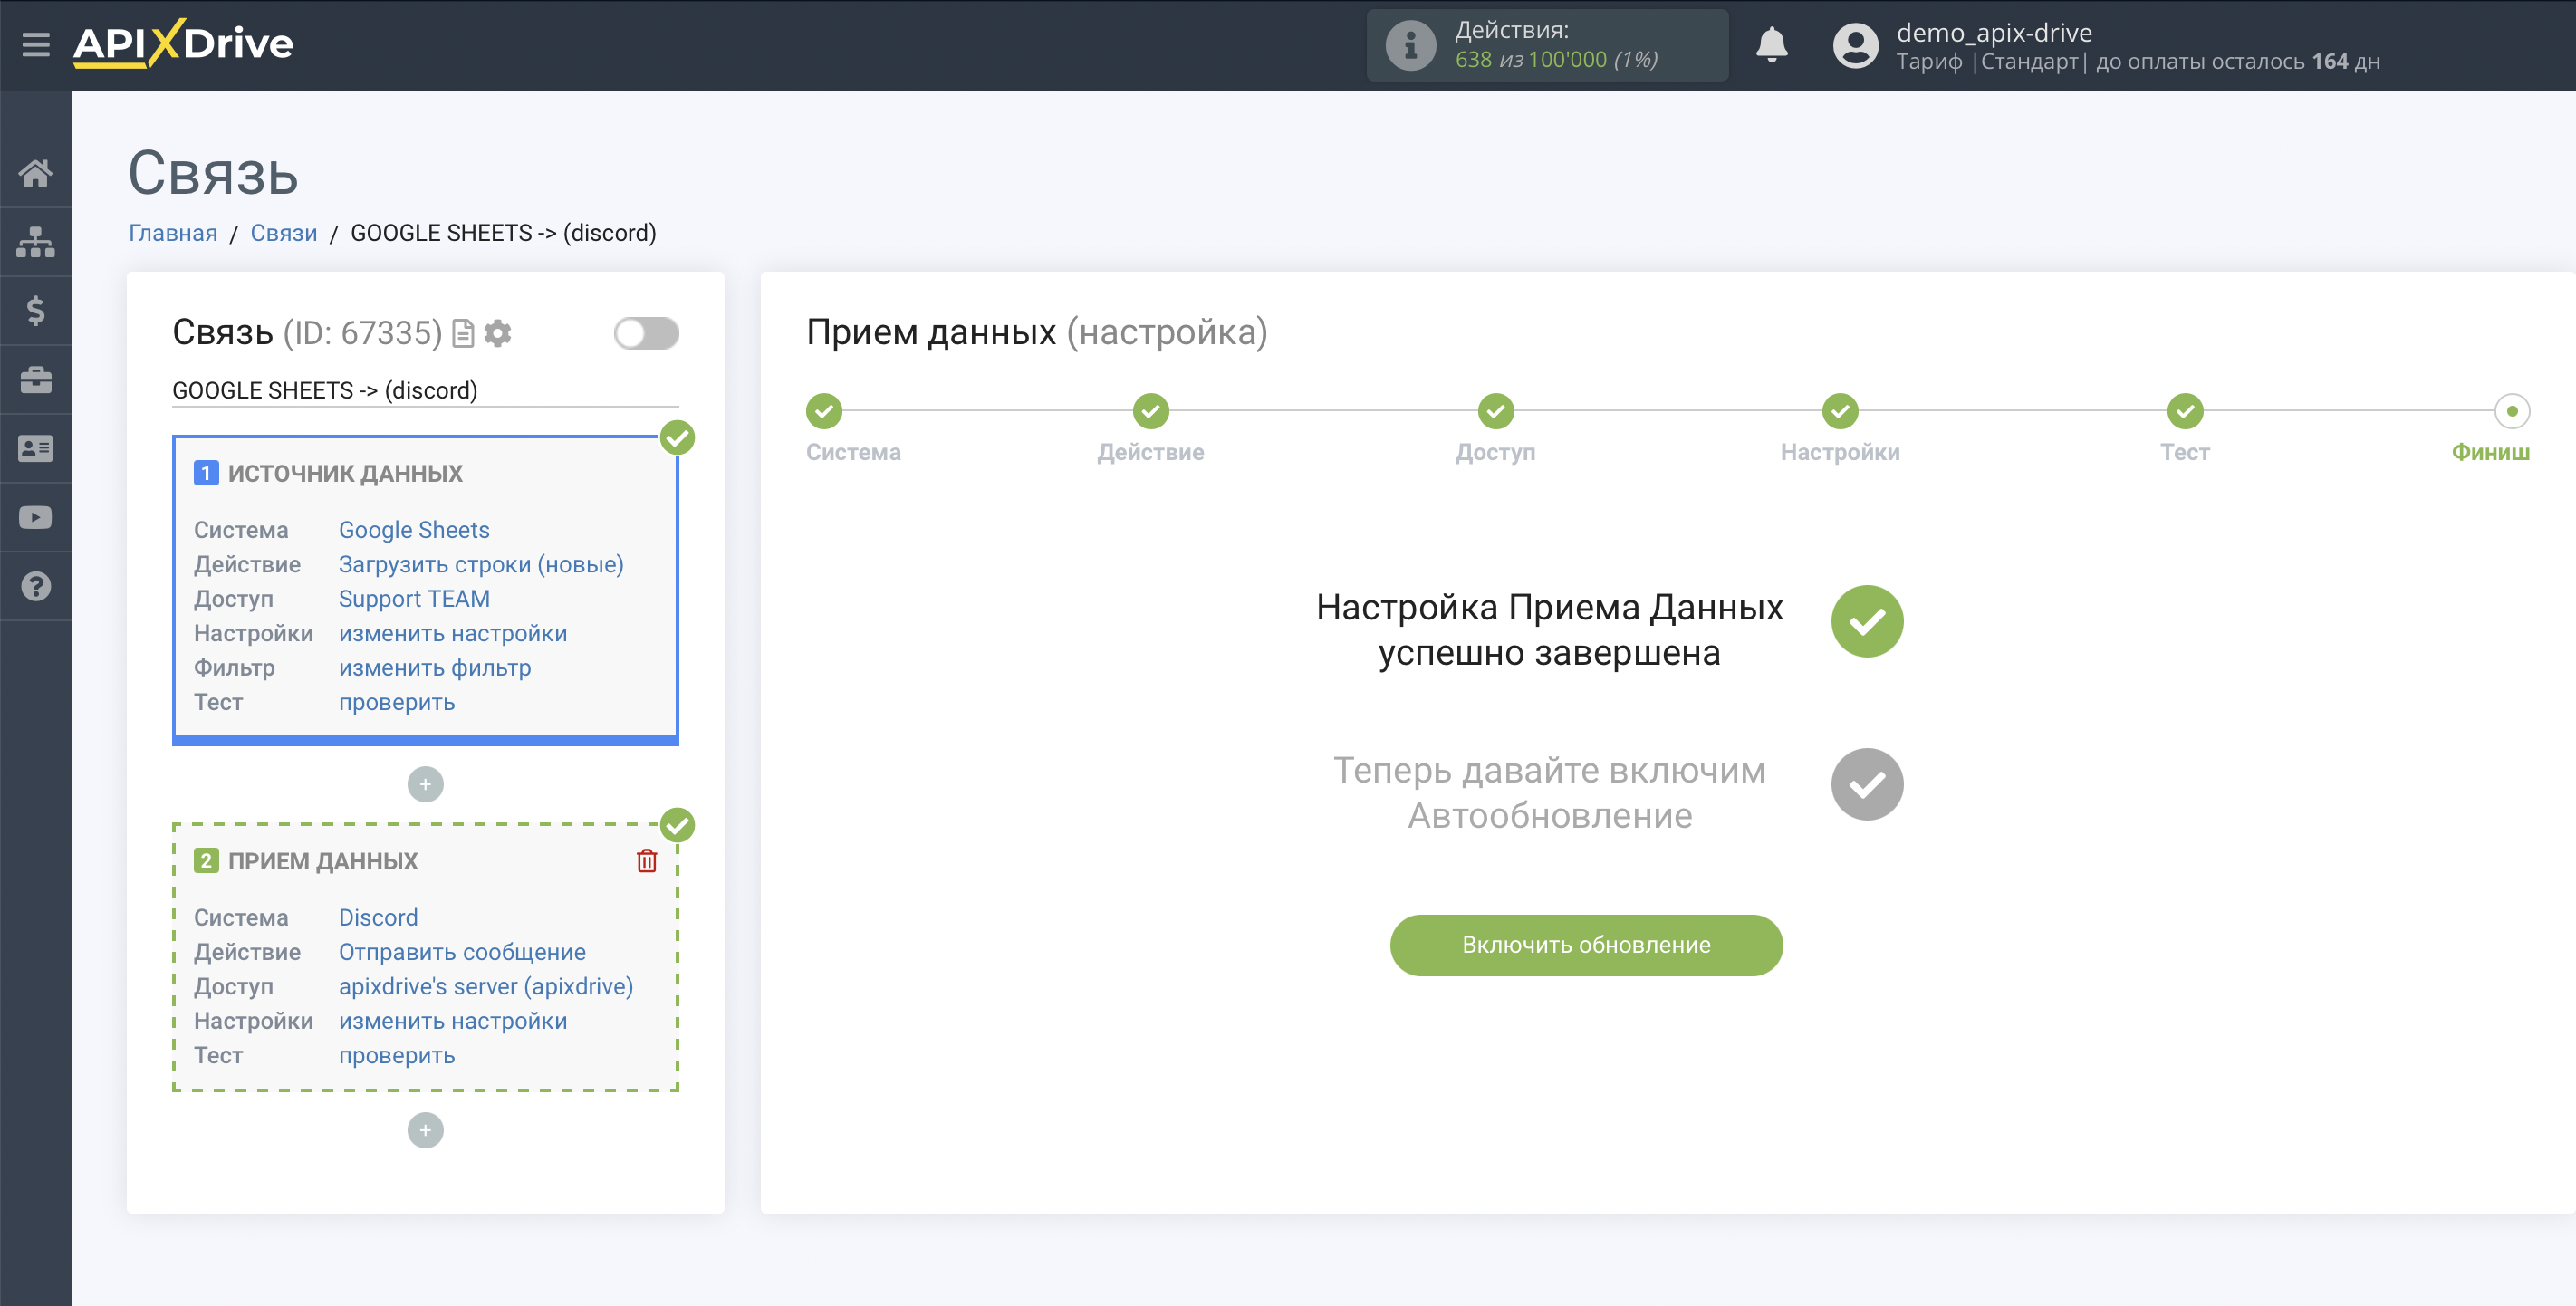Click the demo_apix-drive username
Image resolution: width=2576 pixels, height=1306 pixels.
(1994, 32)
